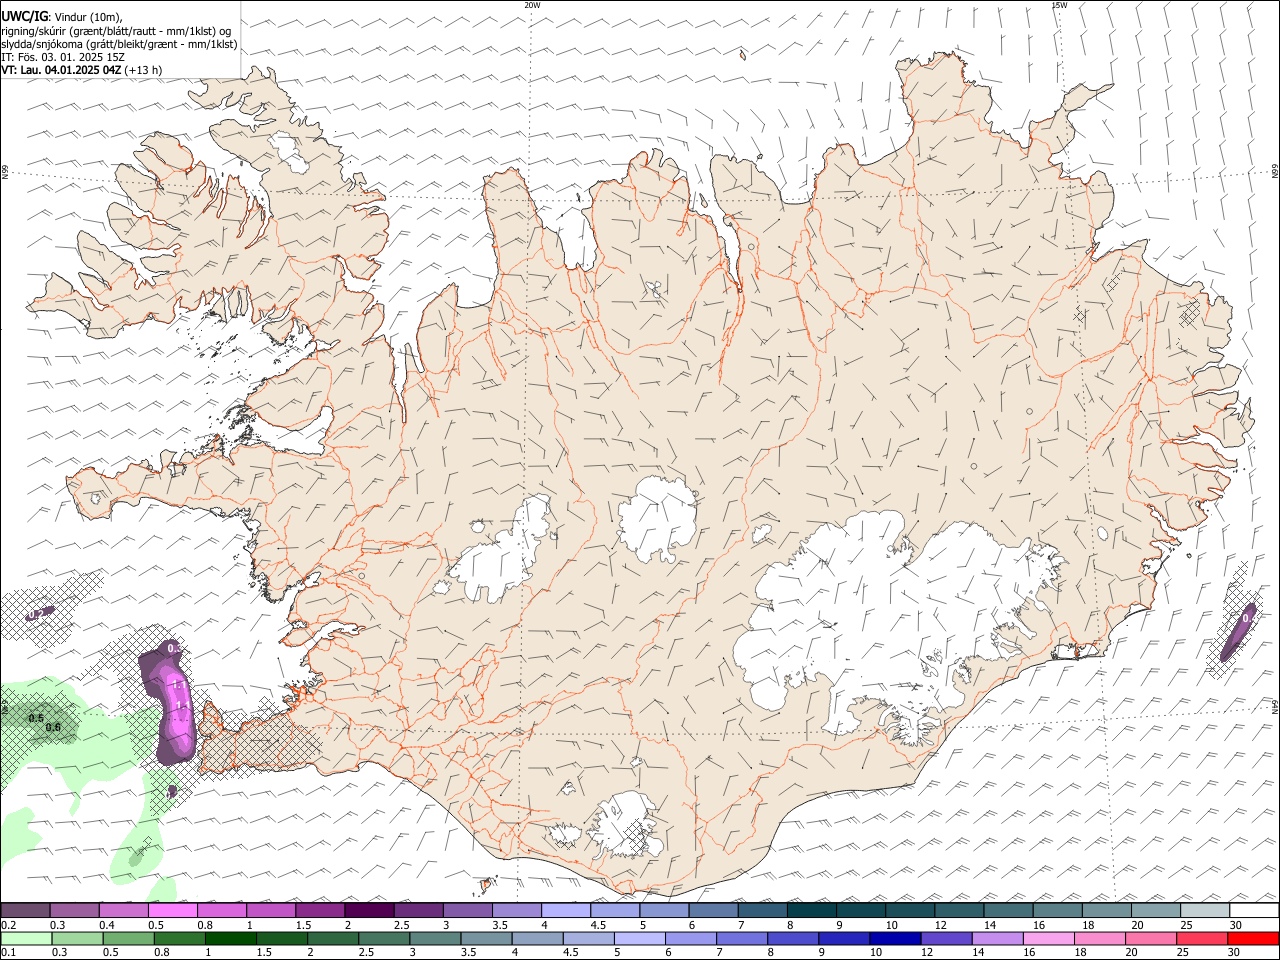Click the 'rigning/skúrir' legend description line
The width and height of the screenshot is (1280, 960).
(x=116, y=30)
